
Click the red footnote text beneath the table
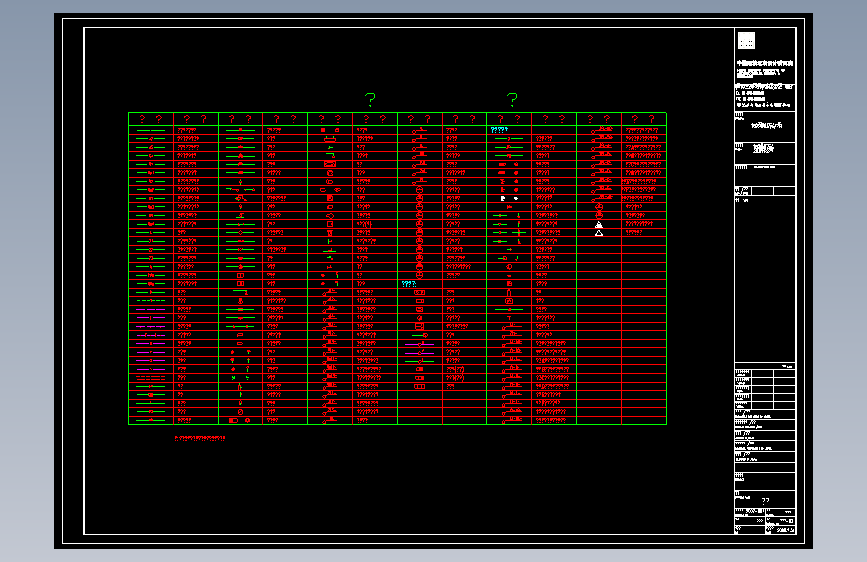[x=200, y=438]
